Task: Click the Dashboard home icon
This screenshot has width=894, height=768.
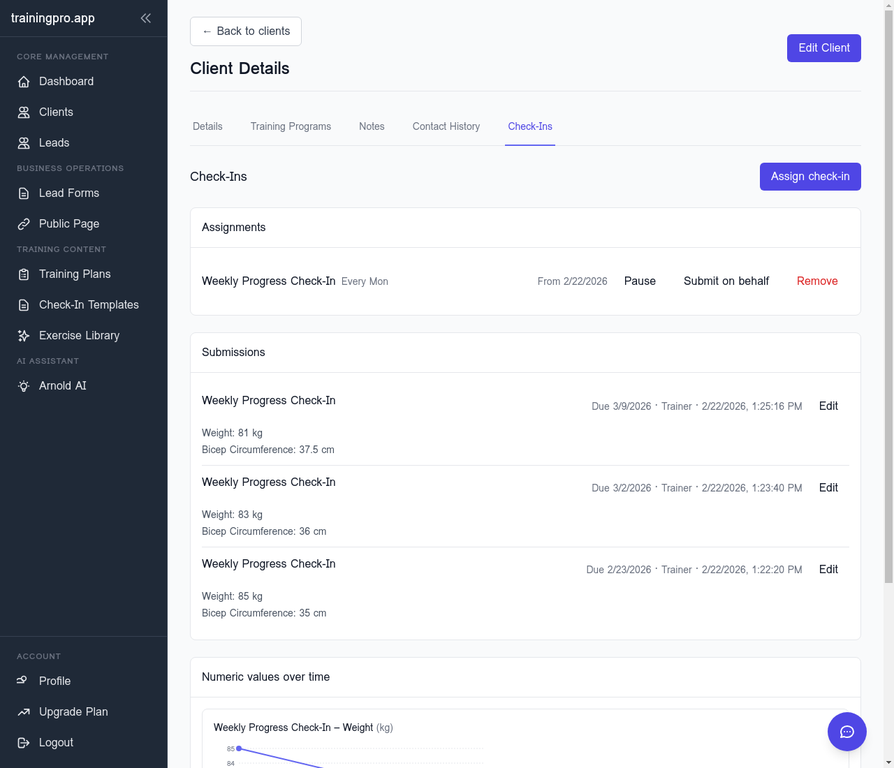Action: click(24, 82)
